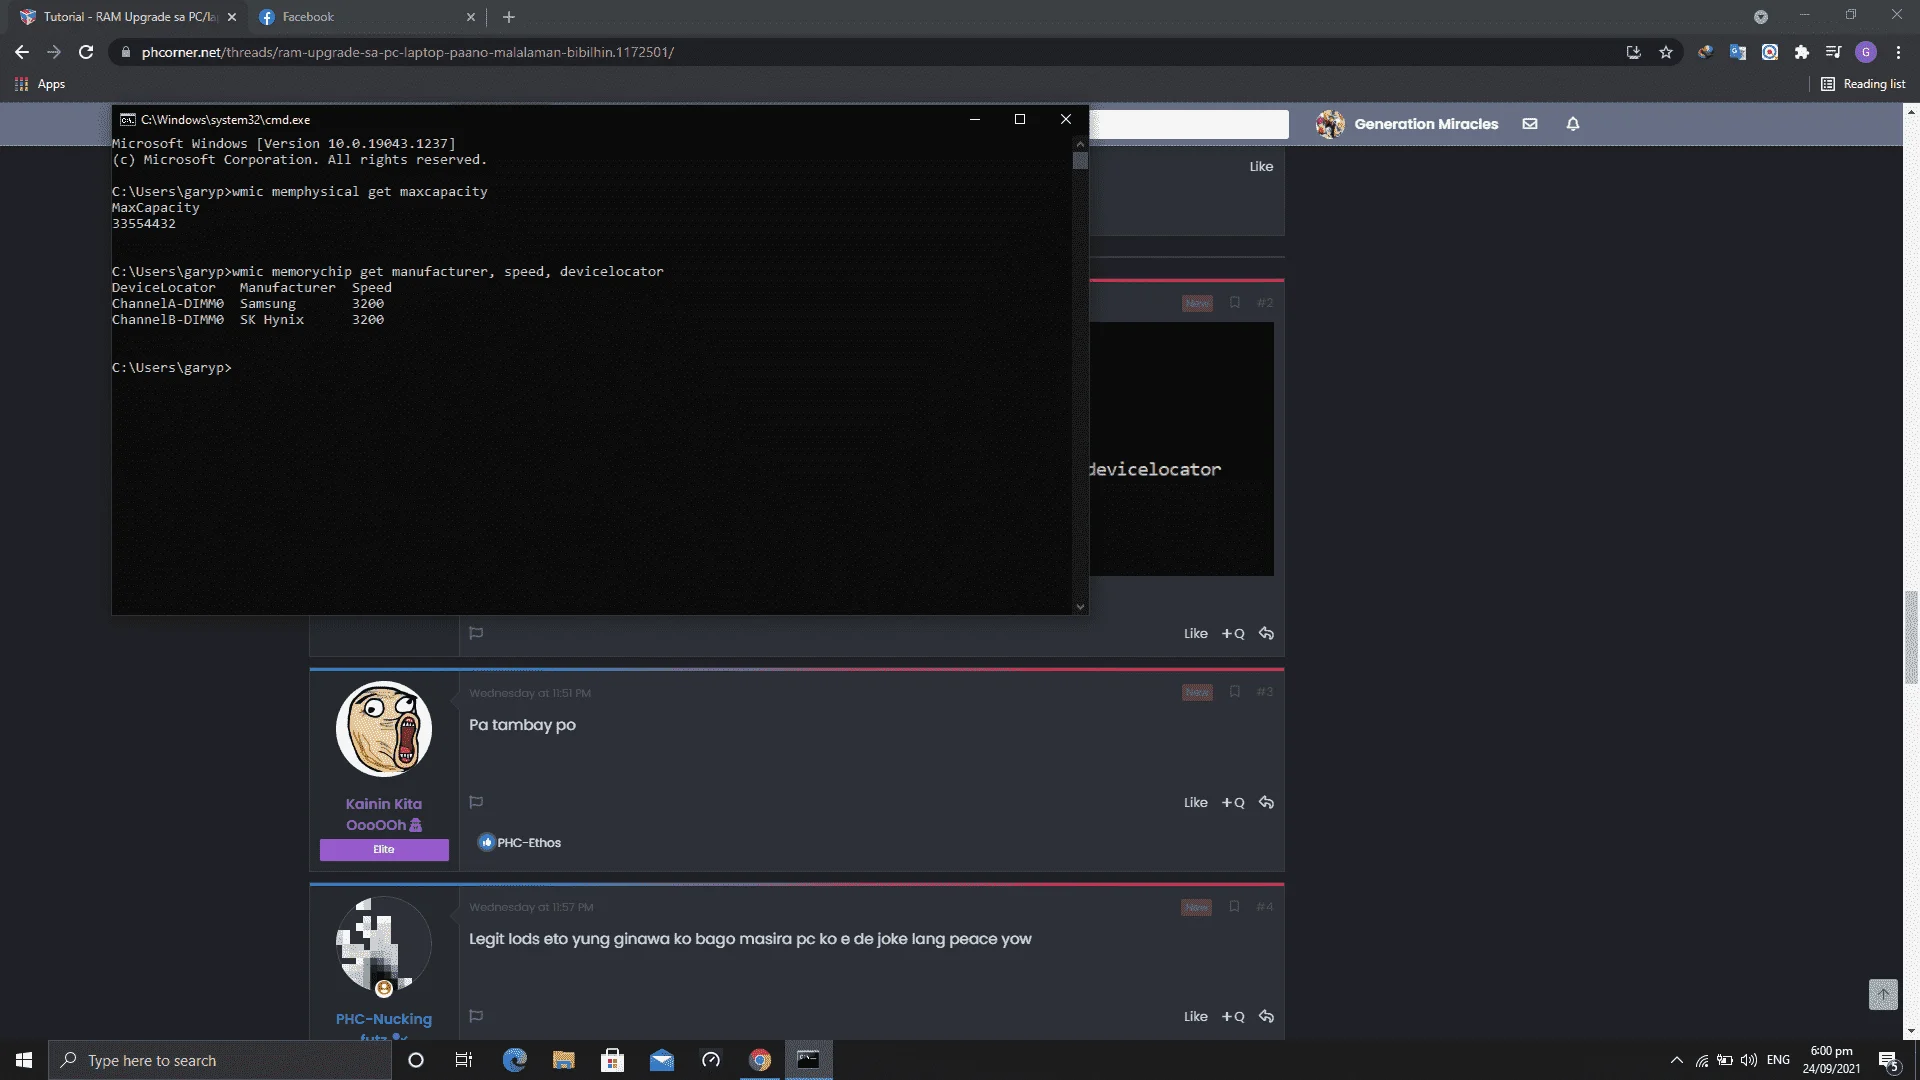Viewport: 1920px width, 1080px height.
Task: Open a new browser tab
Action: tap(509, 17)
